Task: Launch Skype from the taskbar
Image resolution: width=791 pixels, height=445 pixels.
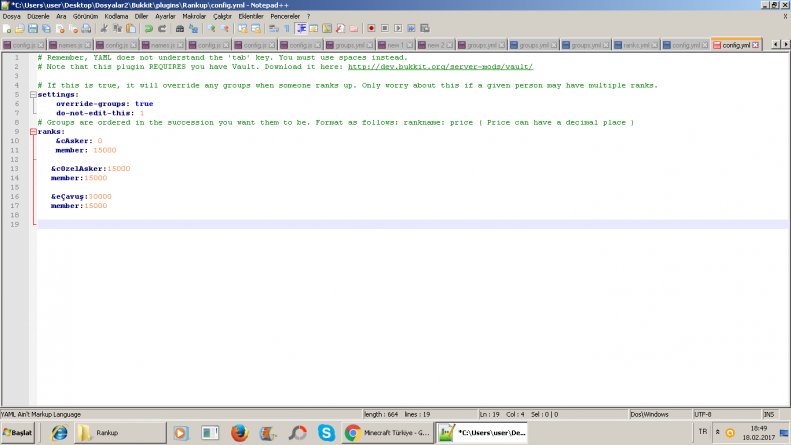Action: coord(326,433)
